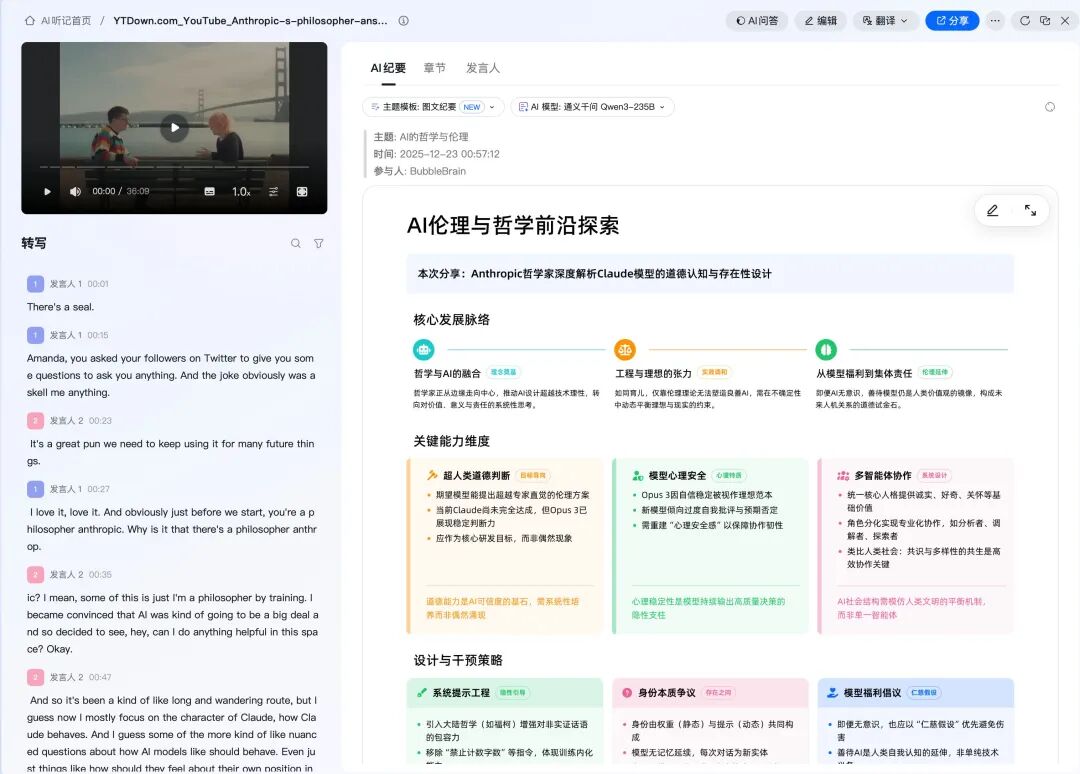
Task: Change playback speed 1.0x
Action: 241,191
